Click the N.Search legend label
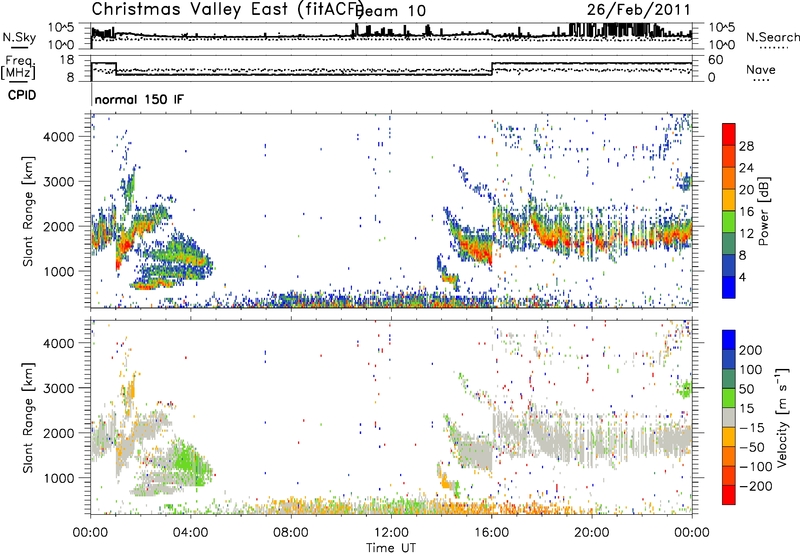The image size is (800, 554). tap(772, 37)
